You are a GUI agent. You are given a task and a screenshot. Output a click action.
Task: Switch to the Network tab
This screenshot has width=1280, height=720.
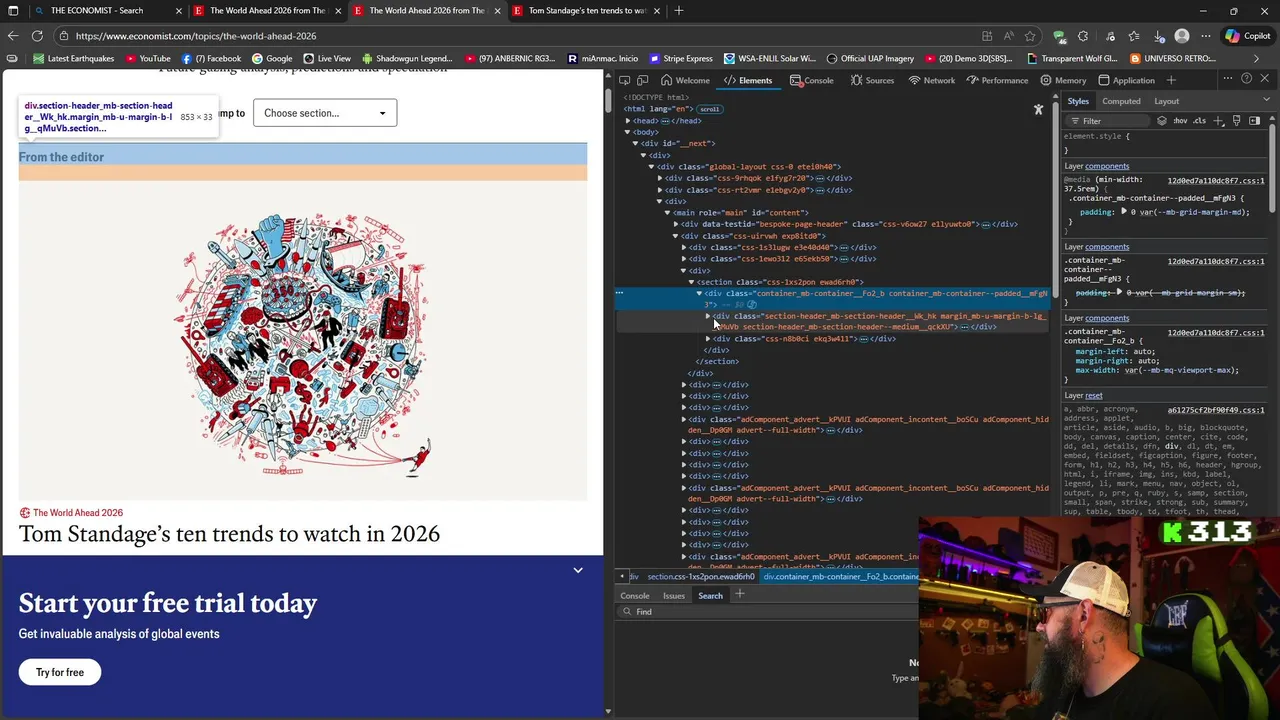click(x=931, y=80)
